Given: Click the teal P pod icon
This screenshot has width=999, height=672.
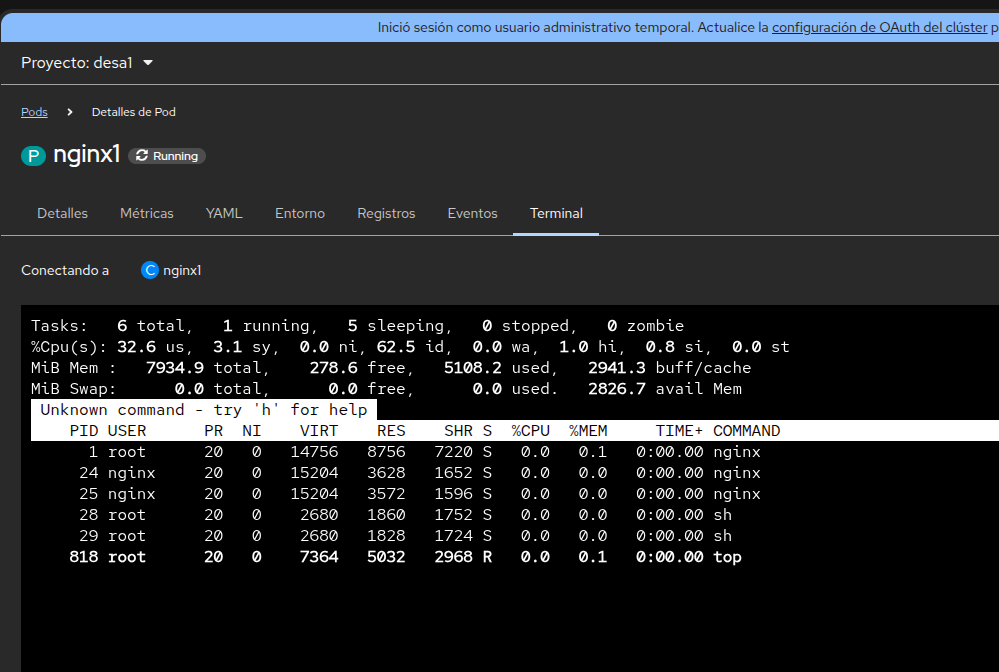Looking at the screenshot, I should [33, 156].
